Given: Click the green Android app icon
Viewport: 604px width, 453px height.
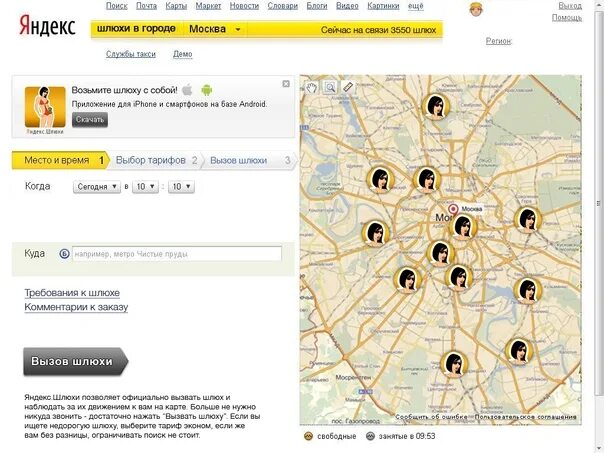Looking at the screenshot, I should (207, 91).
